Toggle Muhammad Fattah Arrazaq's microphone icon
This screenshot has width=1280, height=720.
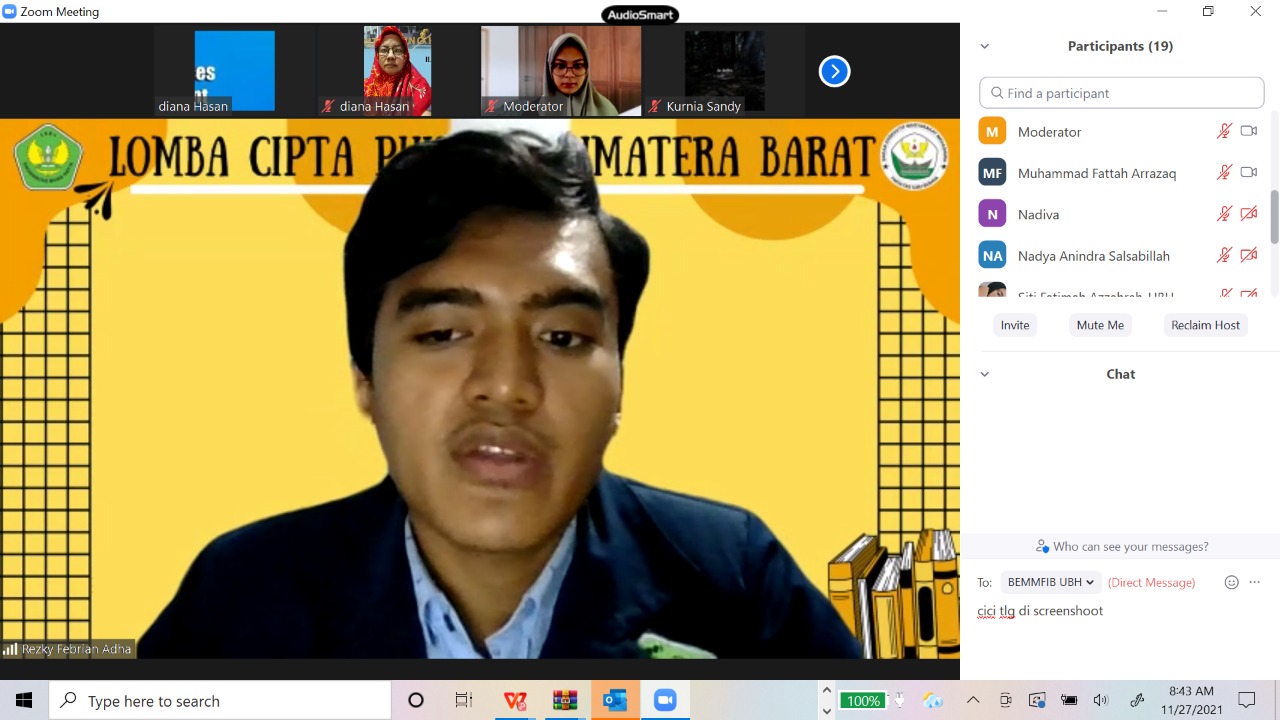click(1224, 173)
